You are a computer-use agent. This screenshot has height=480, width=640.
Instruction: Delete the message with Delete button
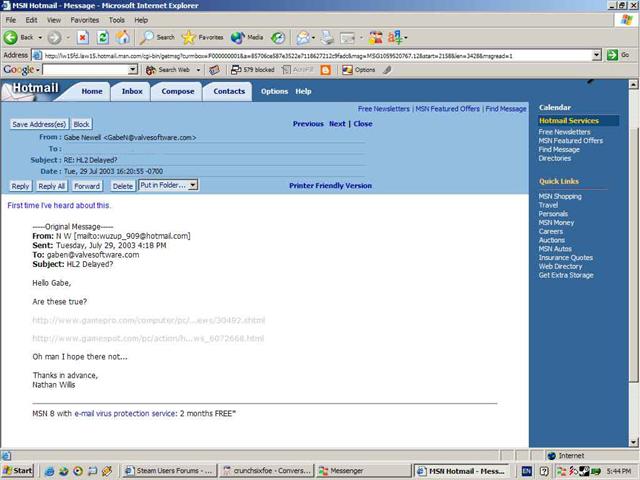pyautogui.click(x=122, y=186)
